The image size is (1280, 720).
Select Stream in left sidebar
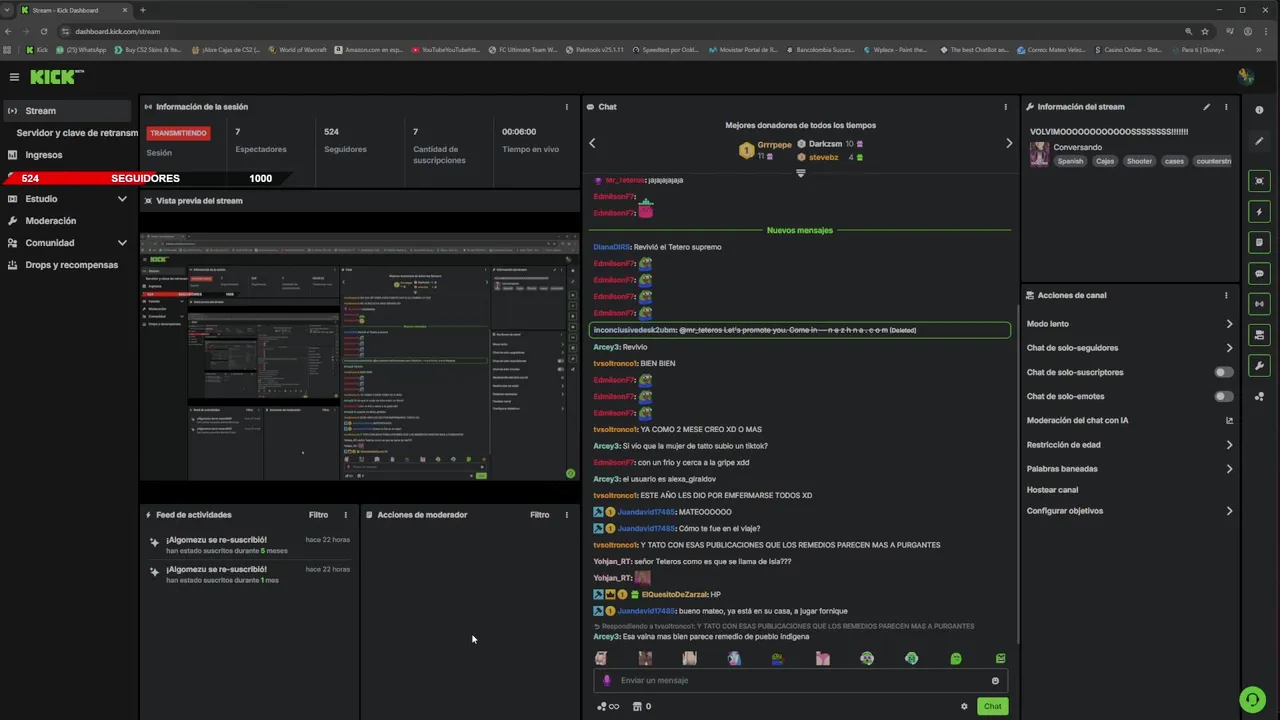[68, 111]
